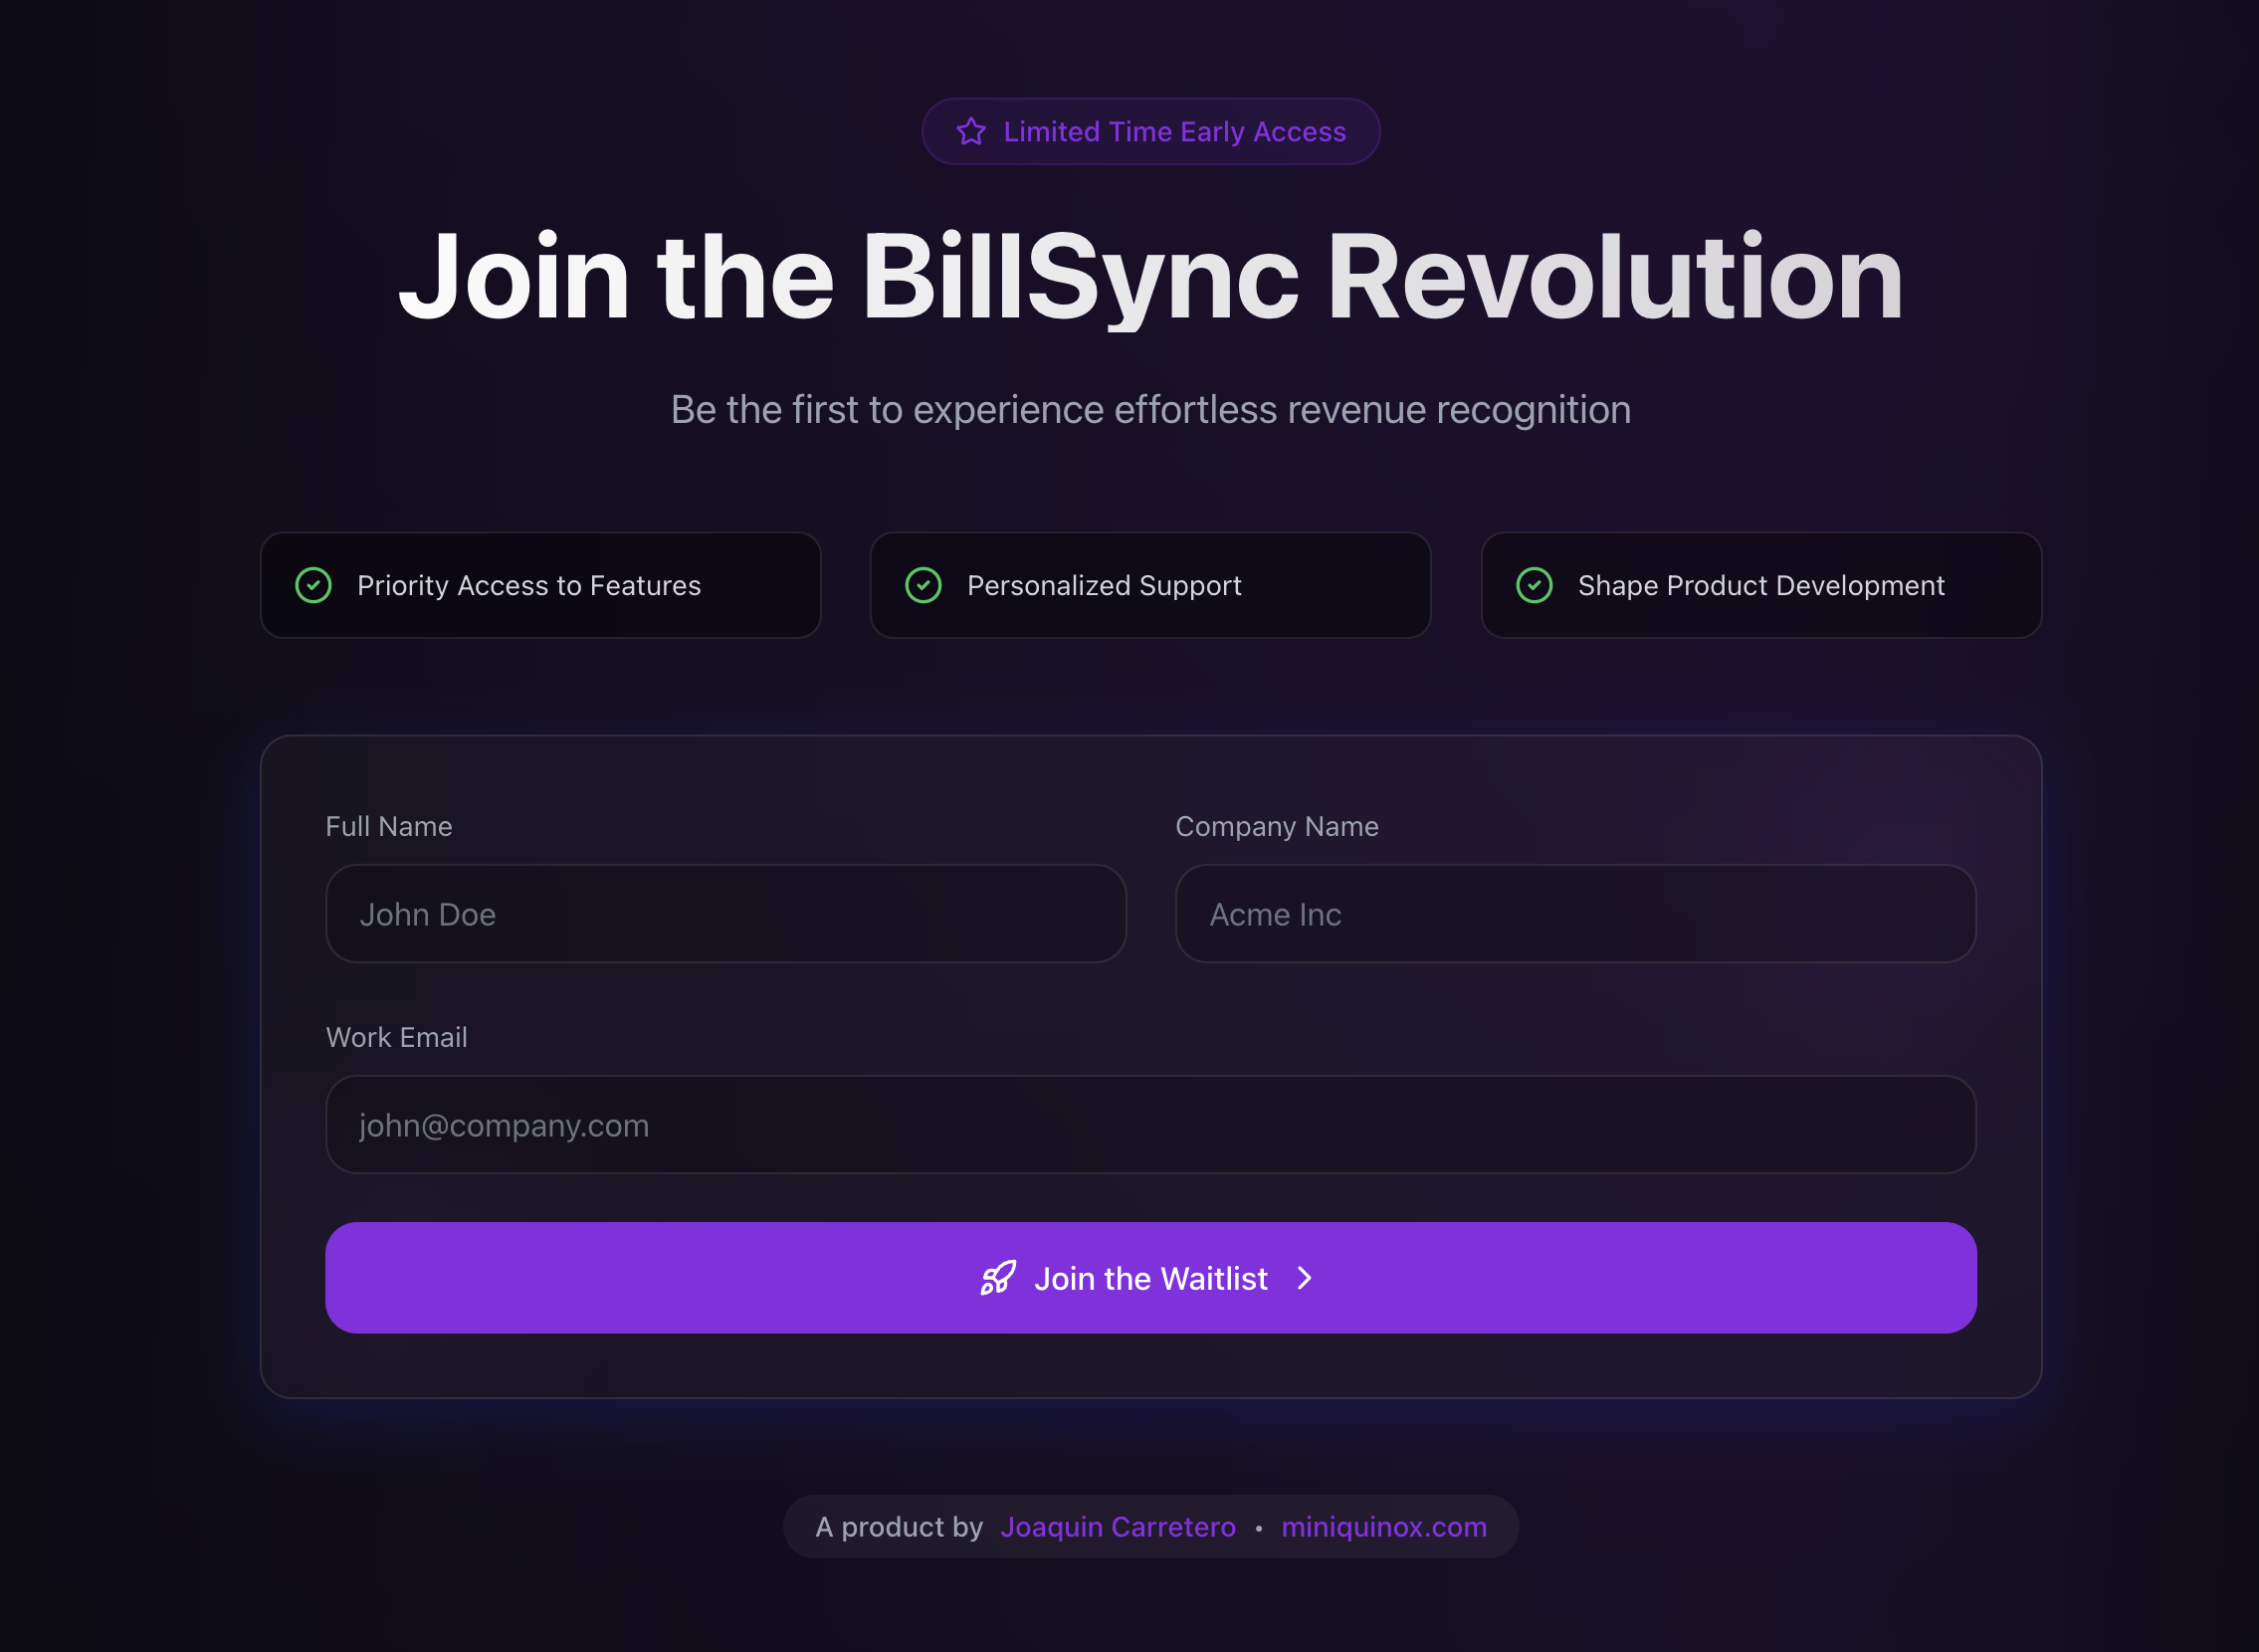Screen dimensions: 2259x1652
Task: Open the Joaquin Carretero link
Action: coord(1118,1527)
